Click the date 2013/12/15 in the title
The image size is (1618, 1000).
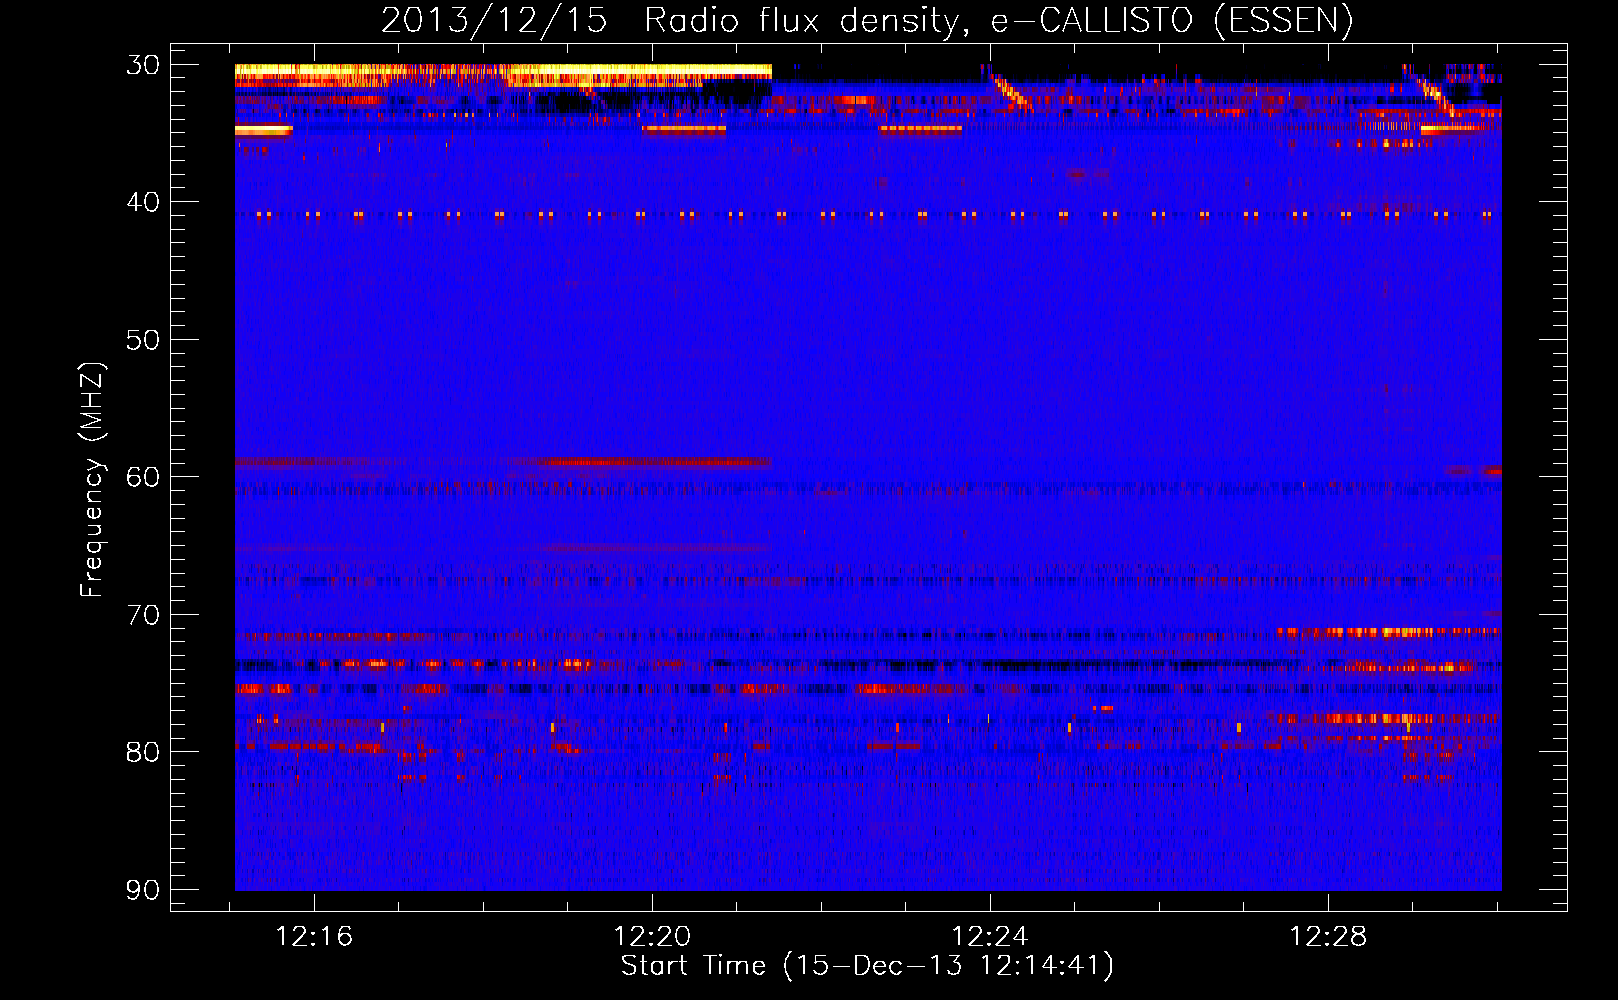tap(494, 20)
